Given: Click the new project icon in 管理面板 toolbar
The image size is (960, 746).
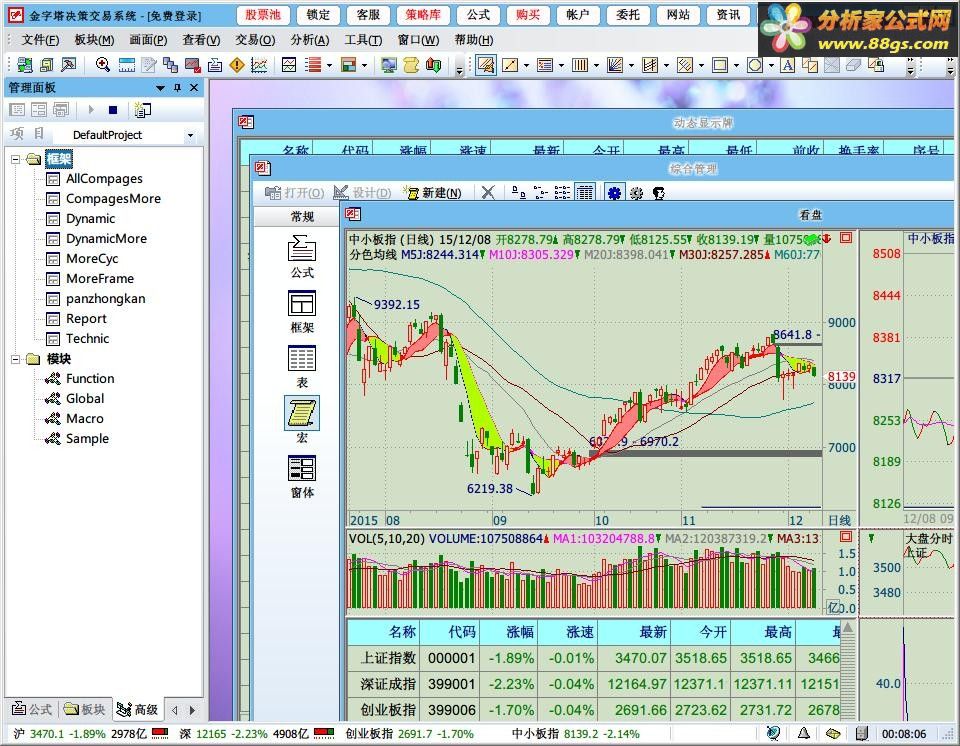Looking at the screenshot, I should point(143,110).
